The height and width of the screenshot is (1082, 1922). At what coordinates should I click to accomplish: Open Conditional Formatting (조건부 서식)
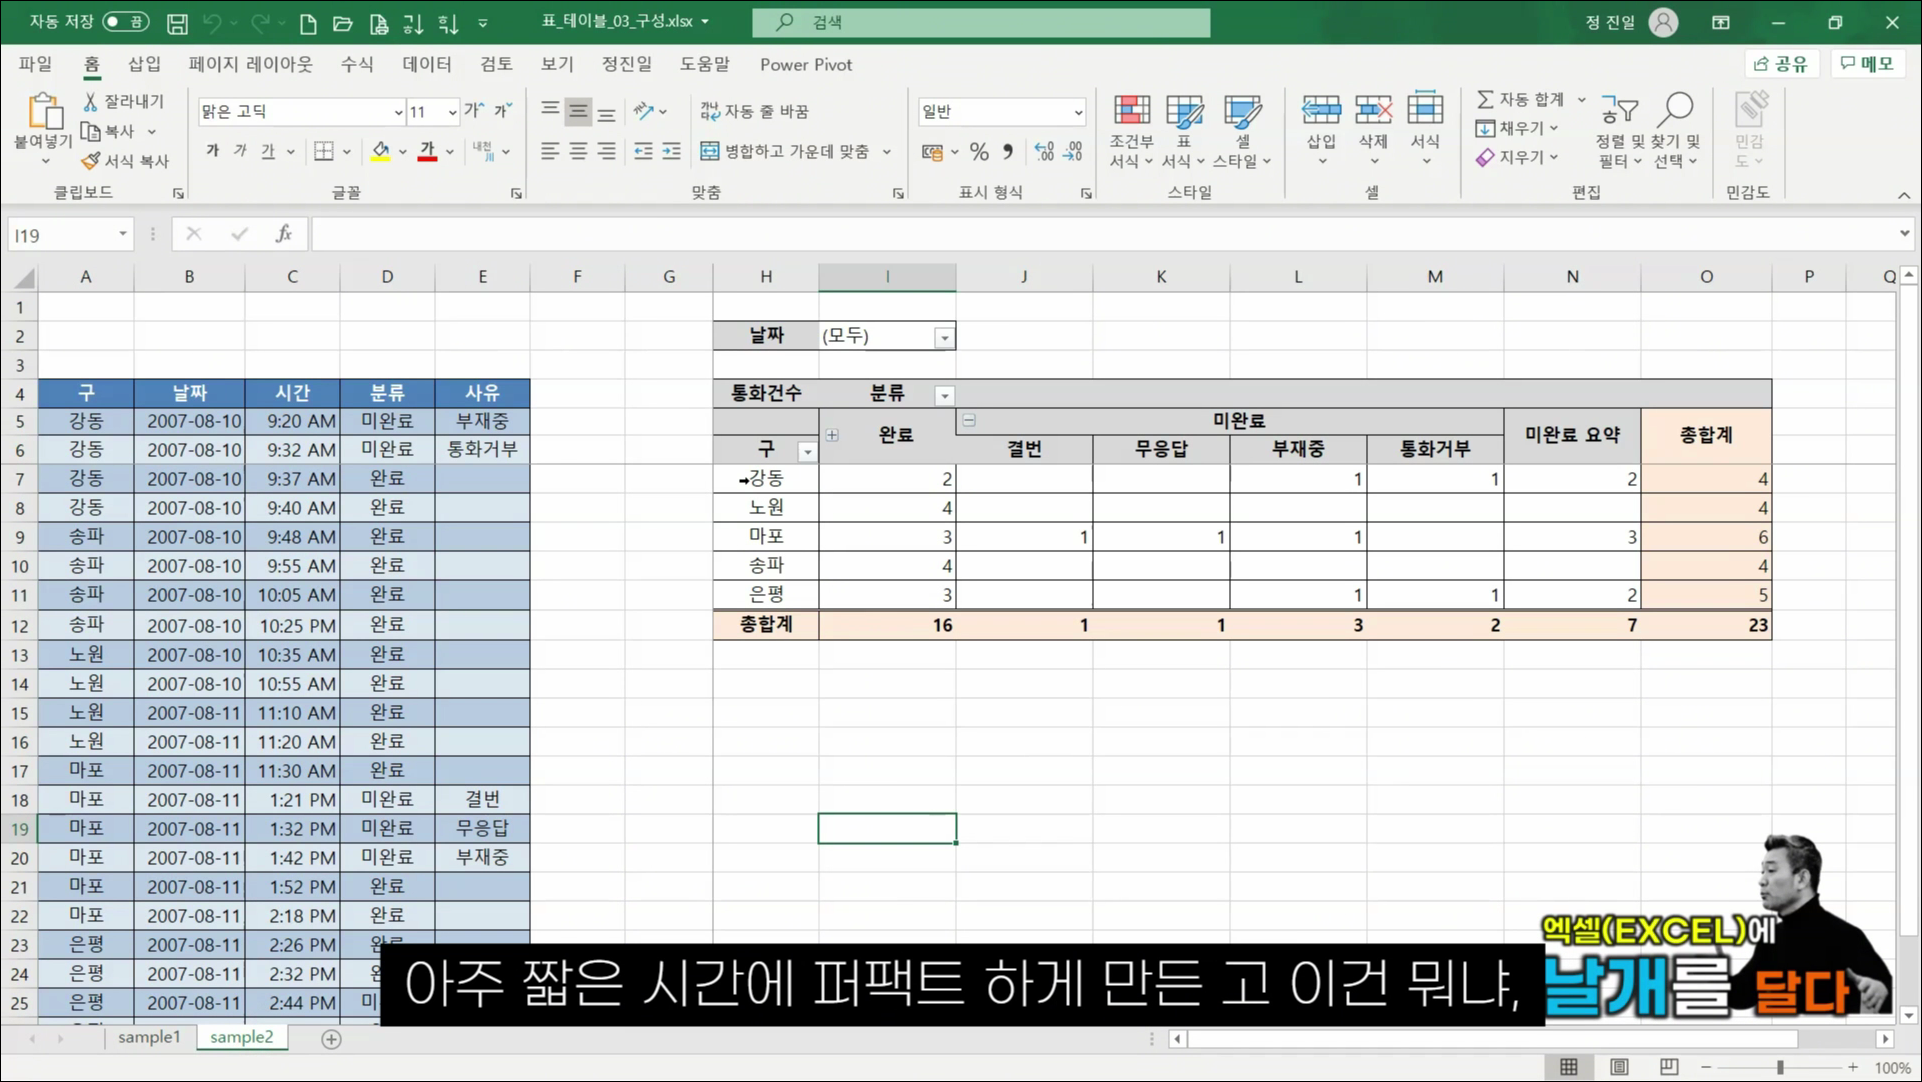[x=1130, y=130]
